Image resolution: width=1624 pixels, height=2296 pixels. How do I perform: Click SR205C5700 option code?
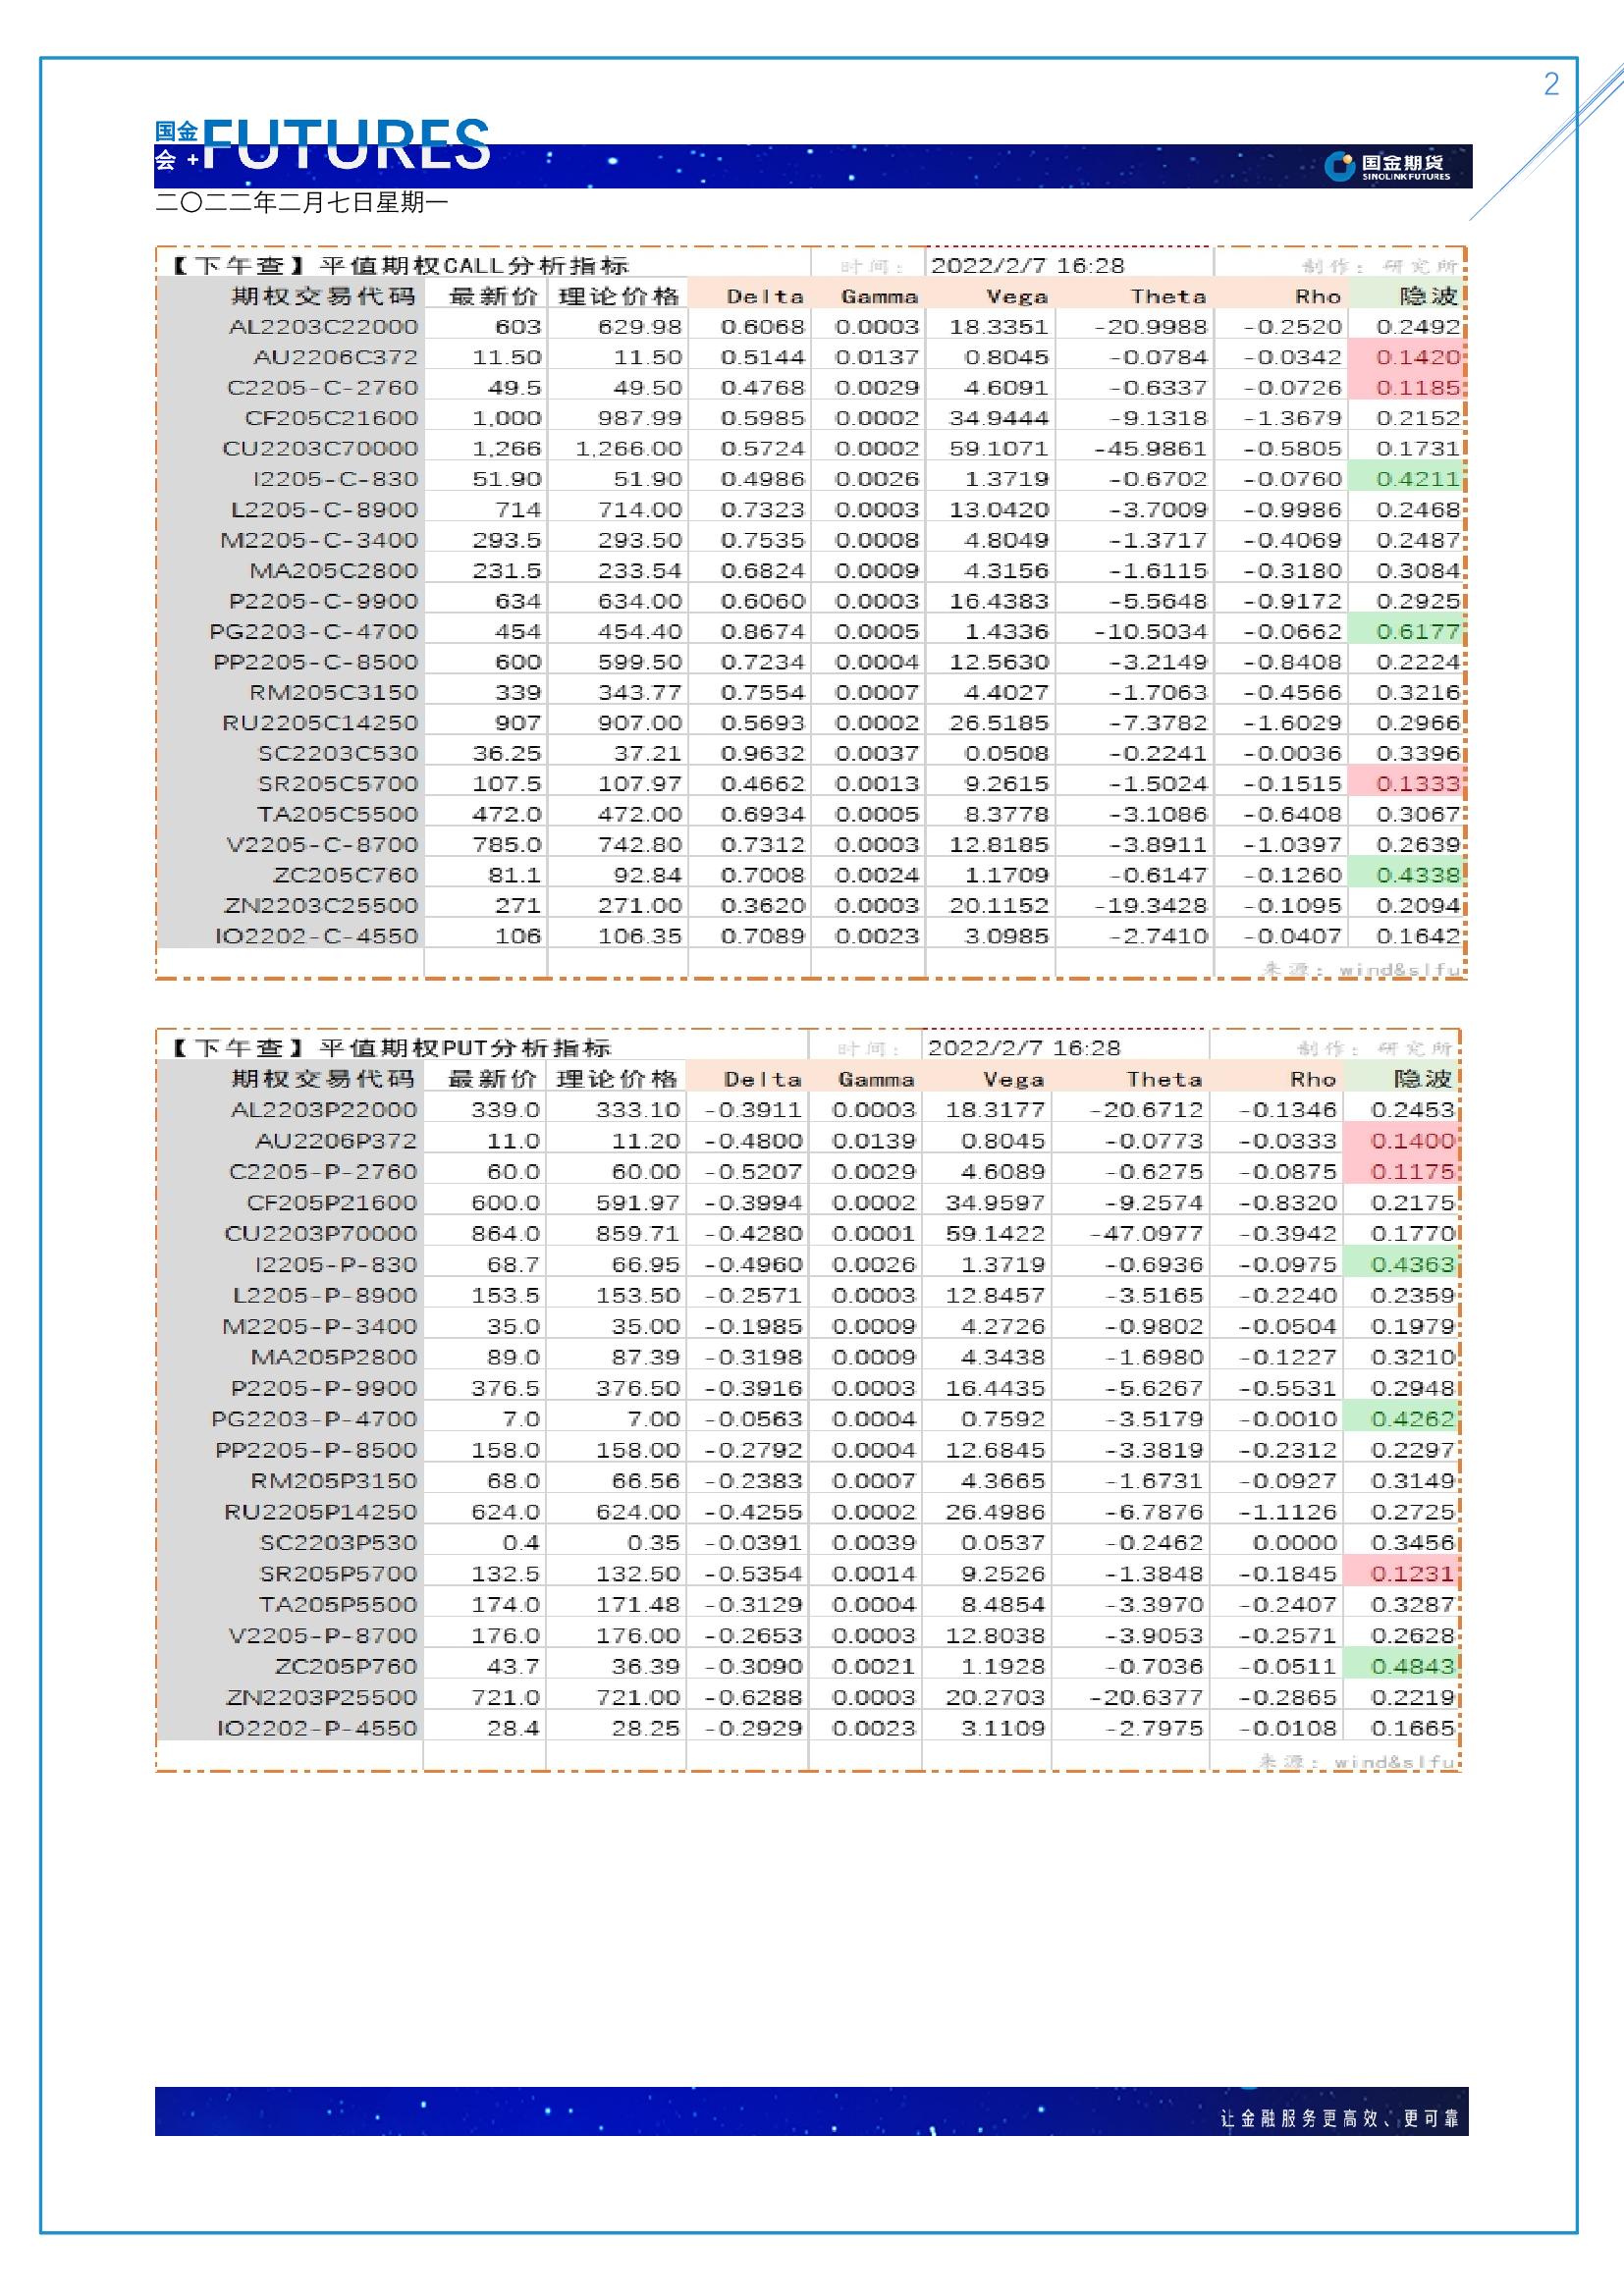pyautogui.click(x=338, y=784)
